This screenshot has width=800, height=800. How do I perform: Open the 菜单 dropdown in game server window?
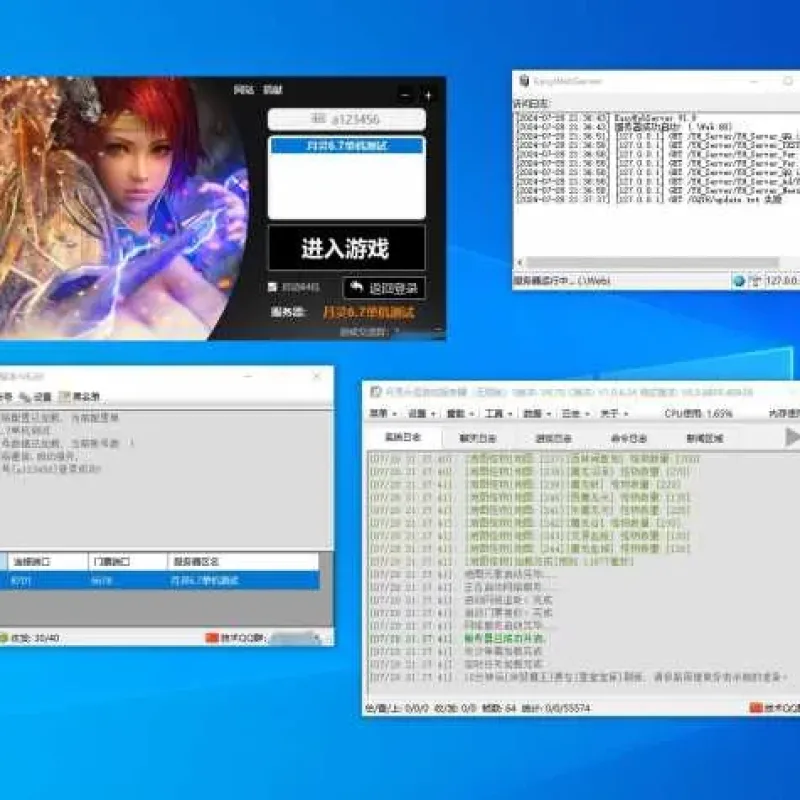coord(383,413)
